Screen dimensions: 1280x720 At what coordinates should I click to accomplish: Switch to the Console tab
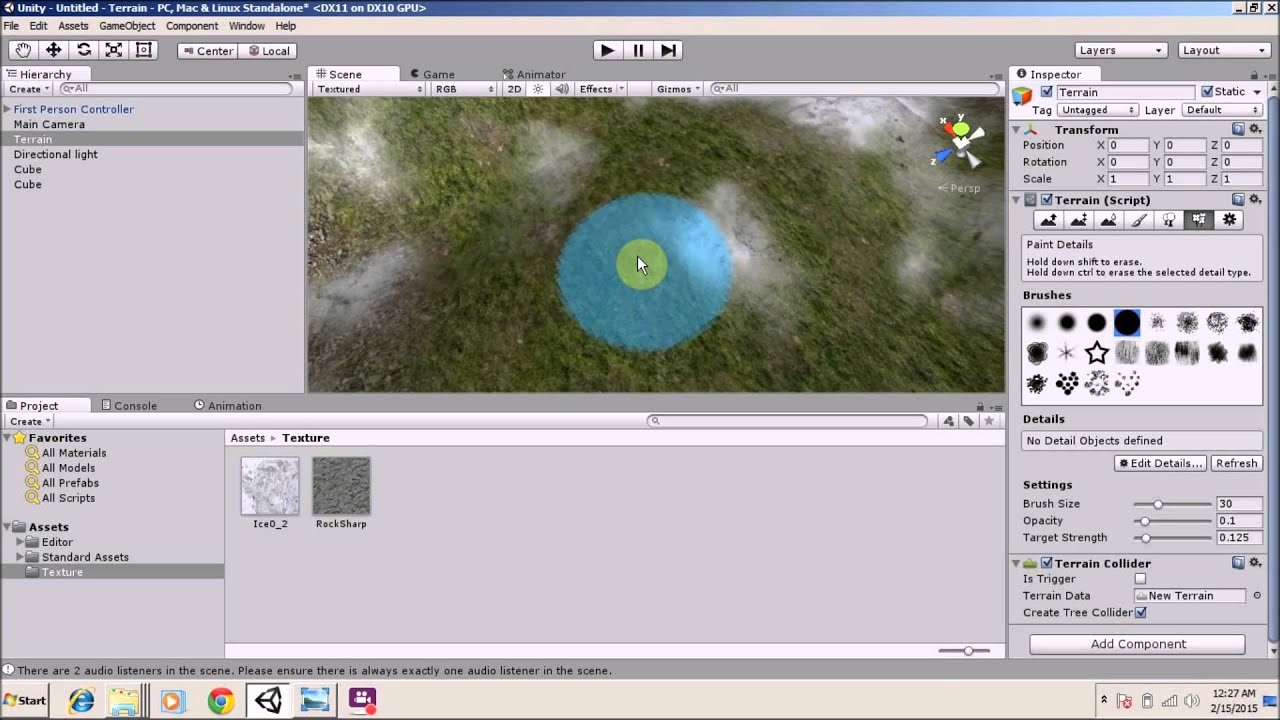(x=129, y=405)
